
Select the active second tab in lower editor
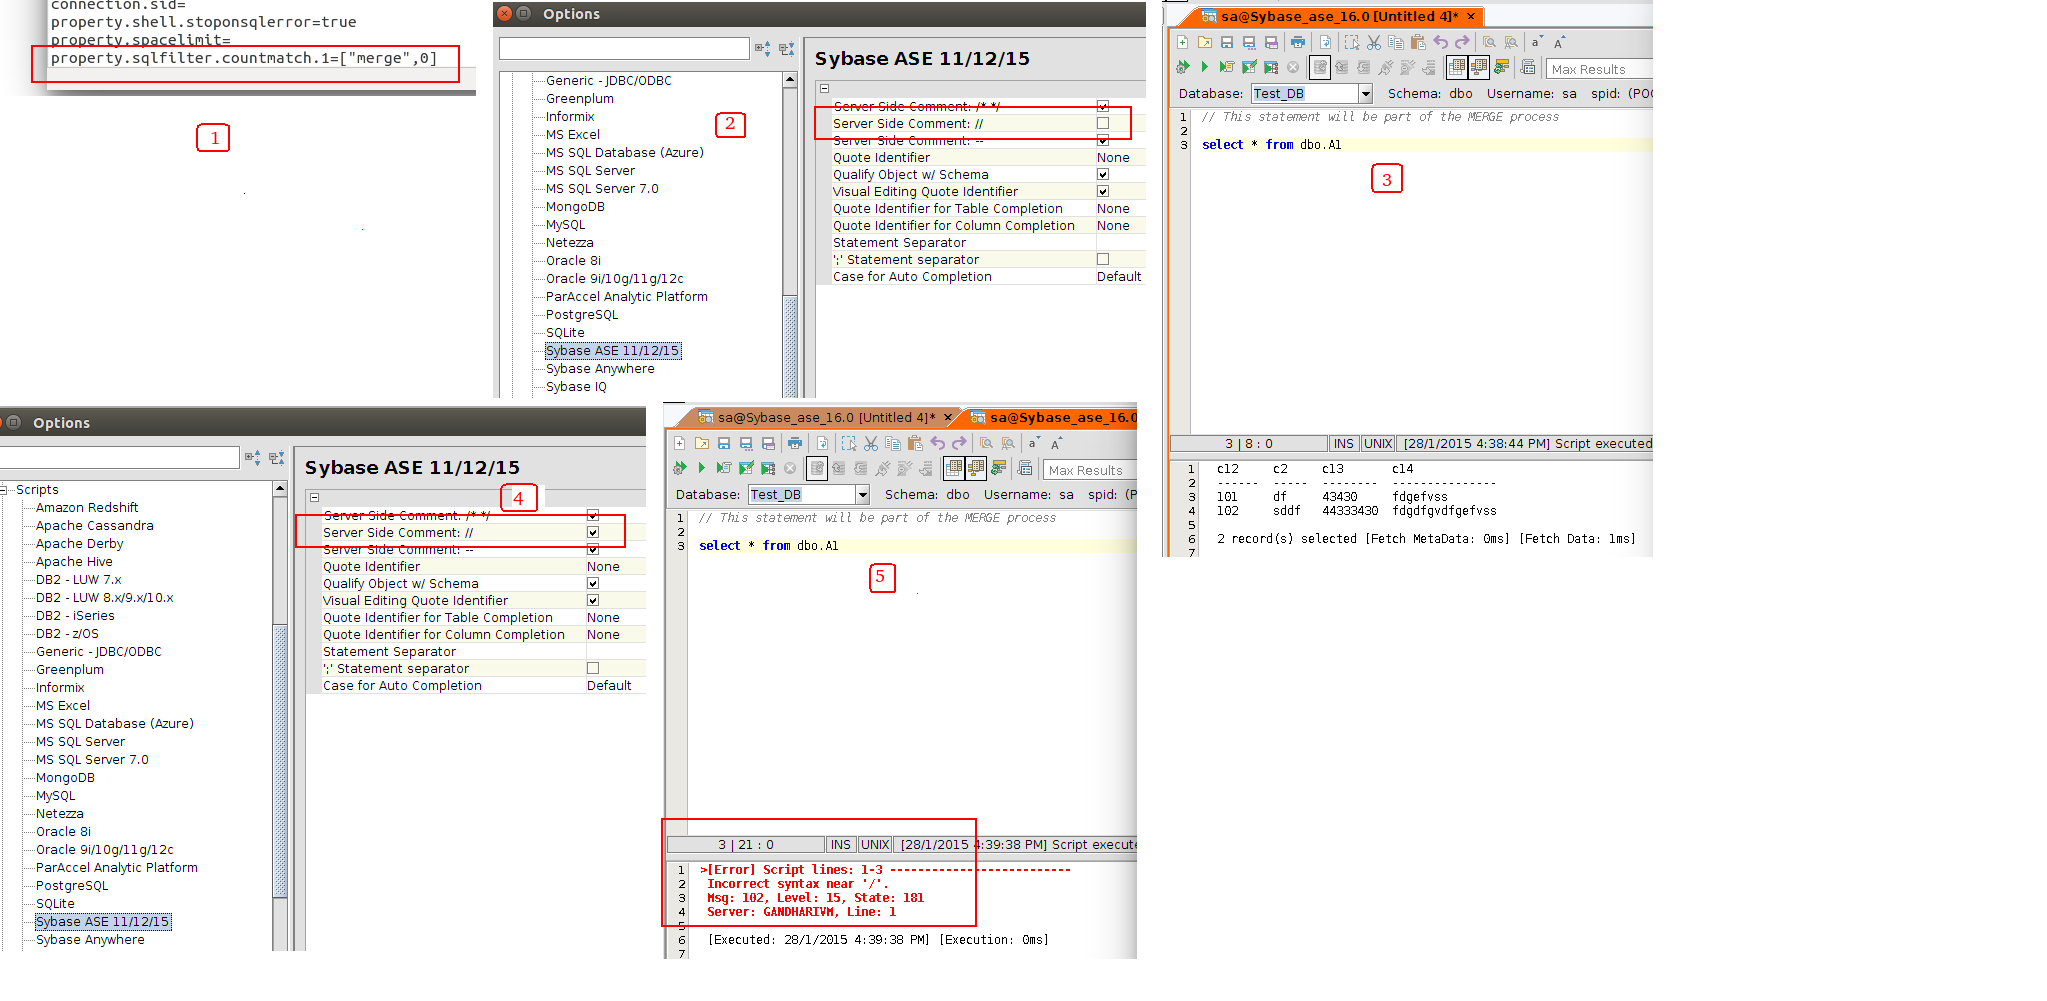[1052, 417]
